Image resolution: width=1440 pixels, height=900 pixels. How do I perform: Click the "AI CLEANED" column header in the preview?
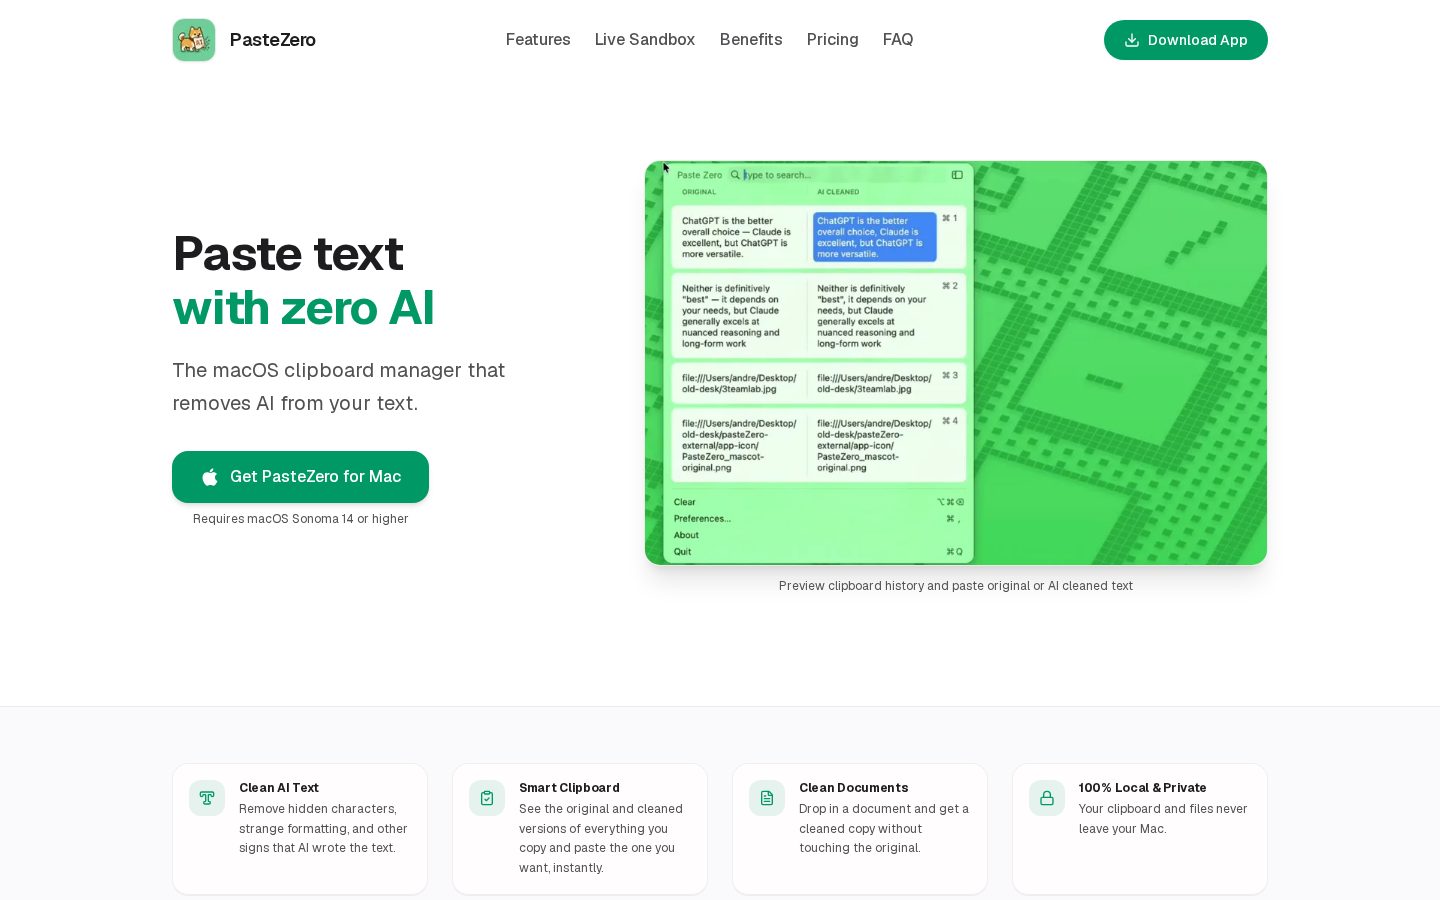(838, 192)
